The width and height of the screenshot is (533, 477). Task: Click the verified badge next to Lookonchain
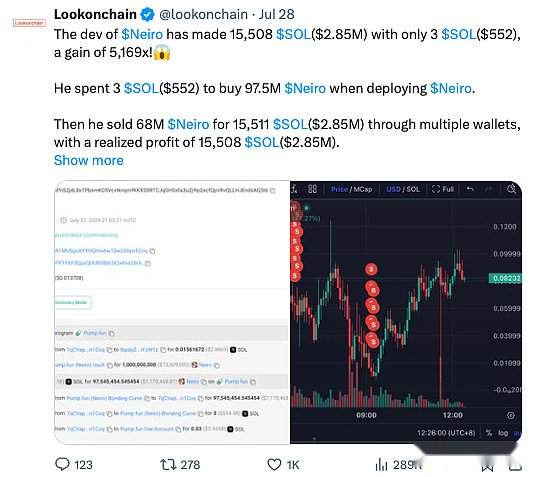[147, 14]
